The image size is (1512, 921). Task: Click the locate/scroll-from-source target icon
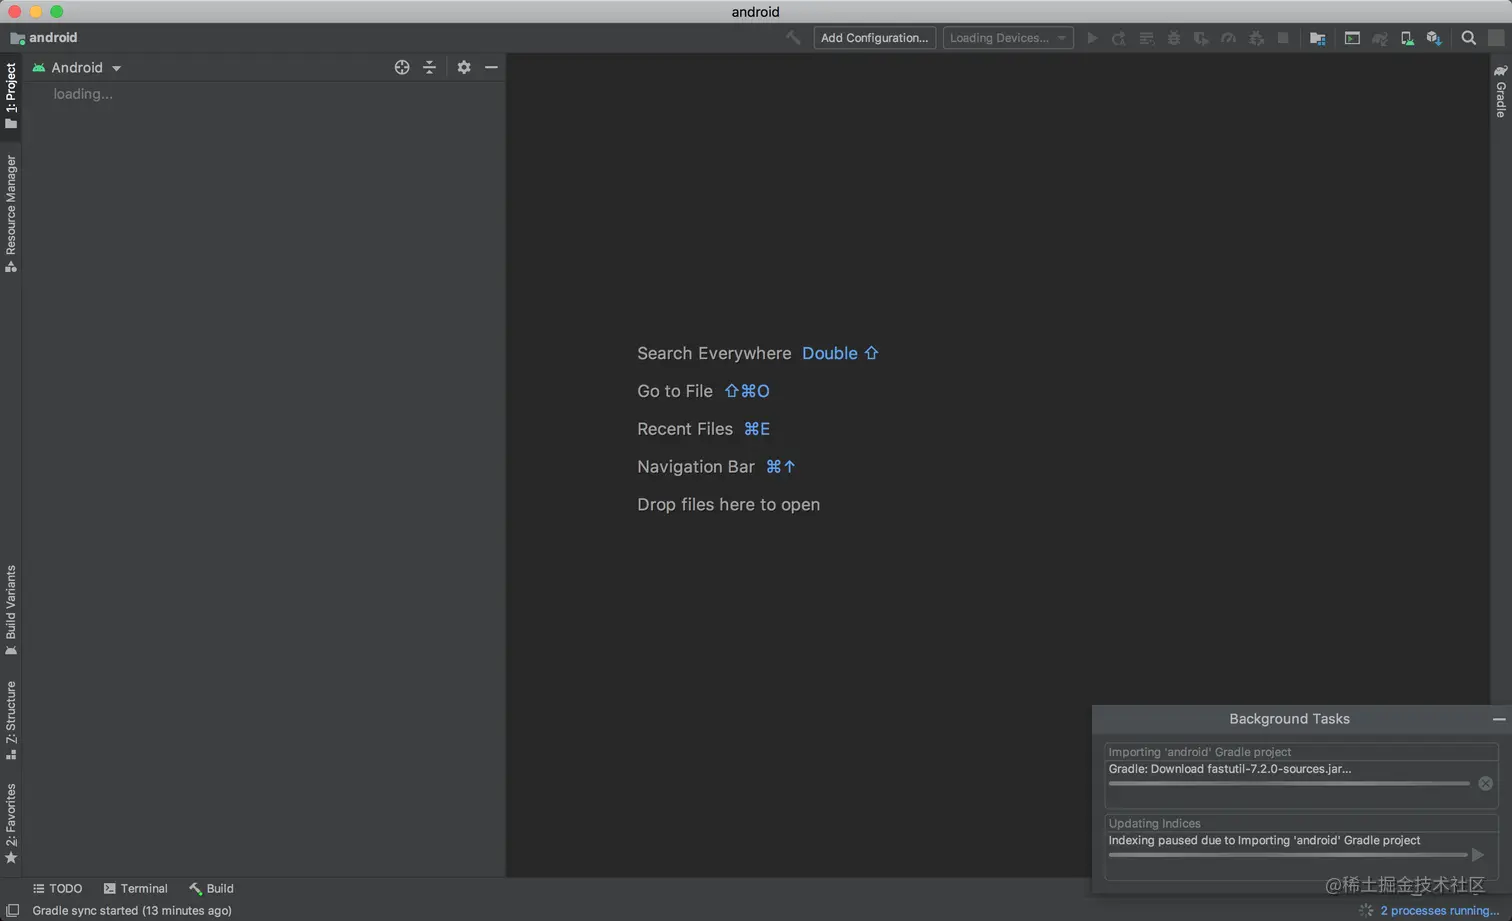tap(402, 67)
